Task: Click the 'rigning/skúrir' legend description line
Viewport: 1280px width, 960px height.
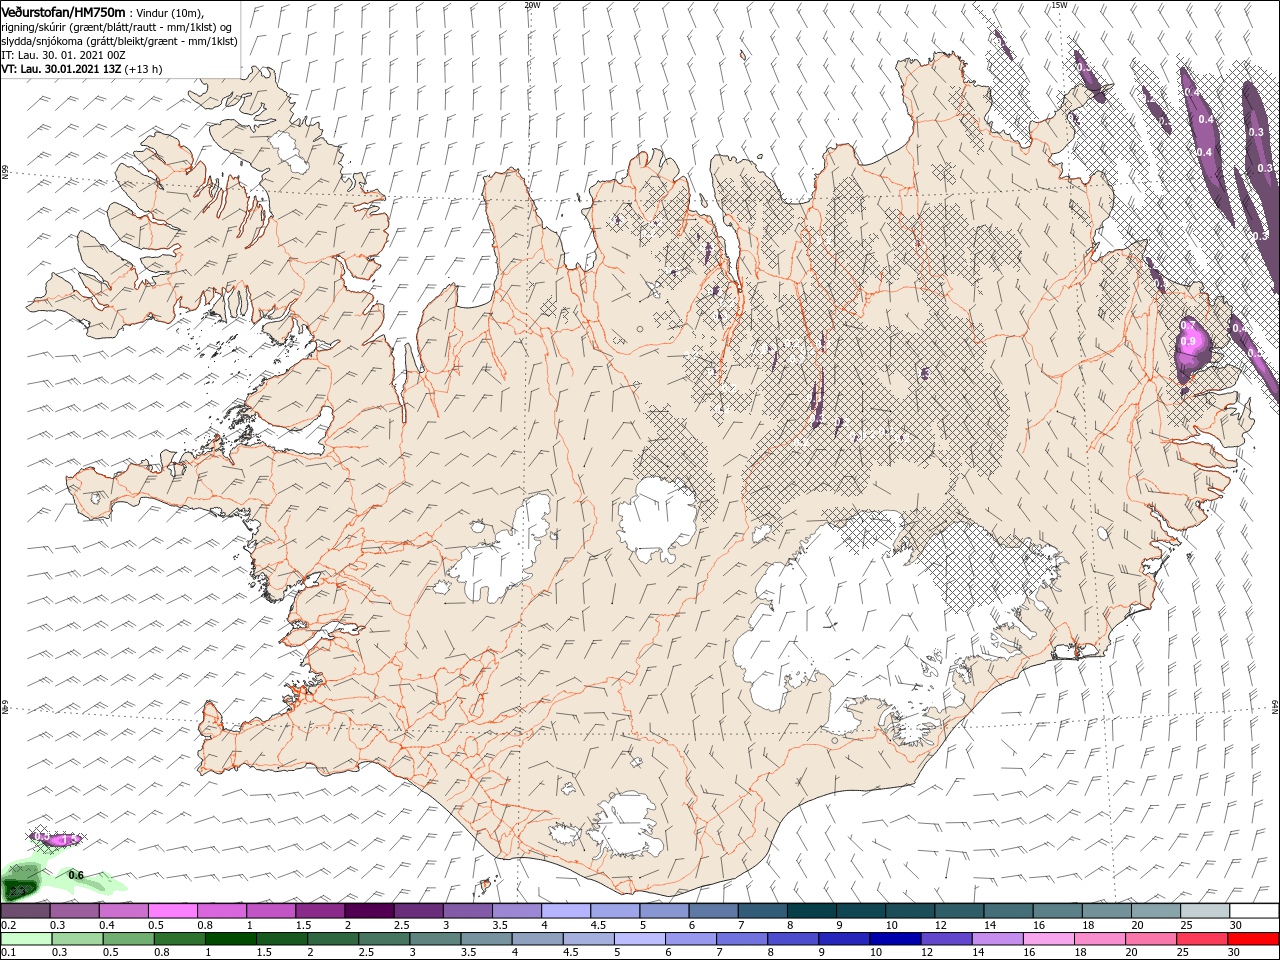Action: click(116, 27)
